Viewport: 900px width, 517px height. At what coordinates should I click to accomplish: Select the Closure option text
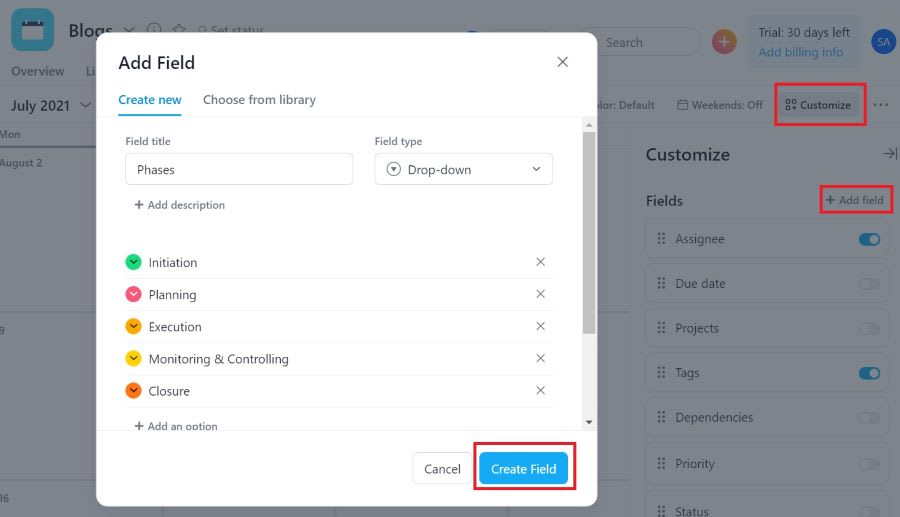pos(169,391)
